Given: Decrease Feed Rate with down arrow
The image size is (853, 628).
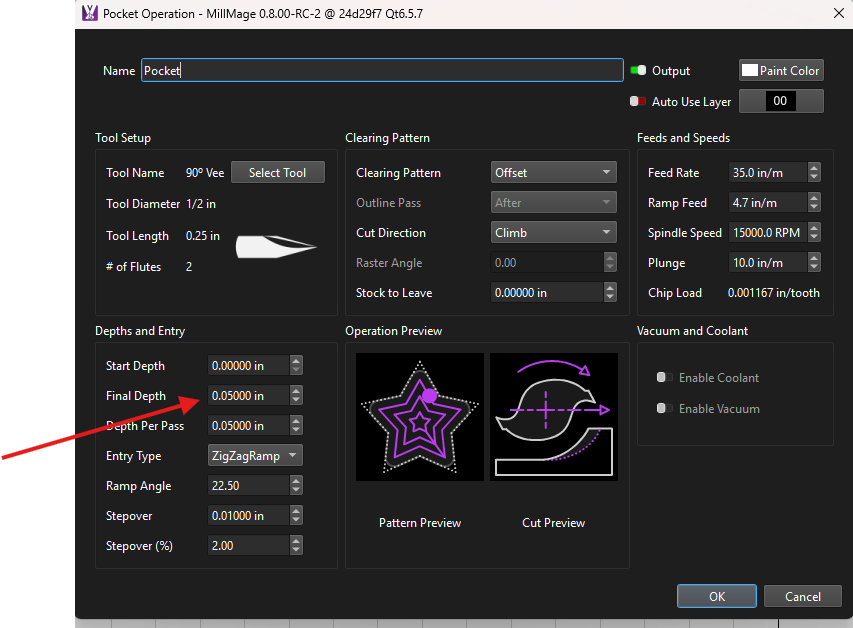Looking at the screenshot, I should tap(814, 177).
